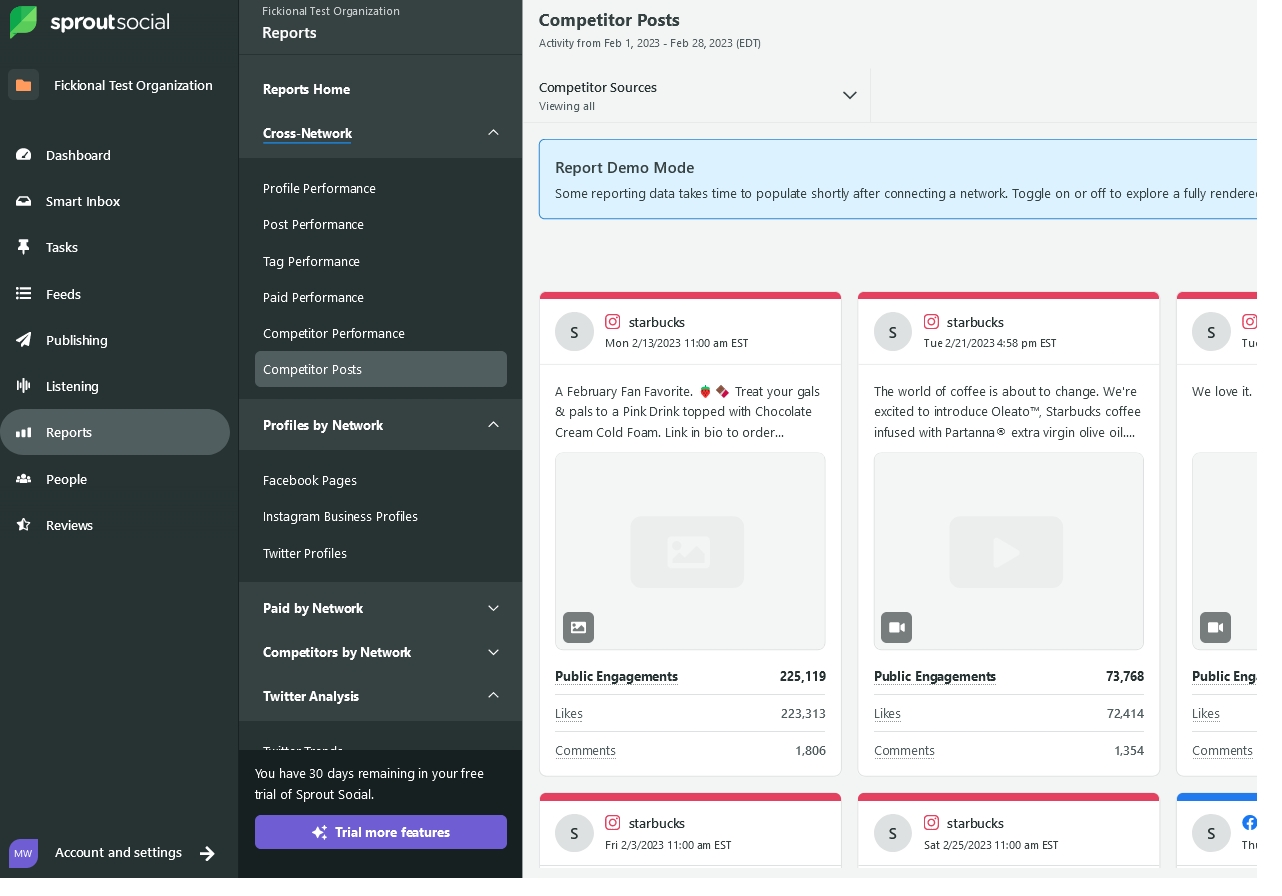Open Smart Inbox tray icon

coord(24,201)
